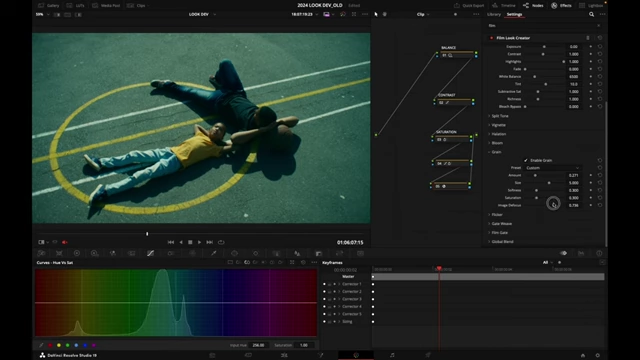Image resolution: width=640 pixels, height=360 pixels.
Task: Adjust the Exposure slider
Action: (x=544, y=47)
